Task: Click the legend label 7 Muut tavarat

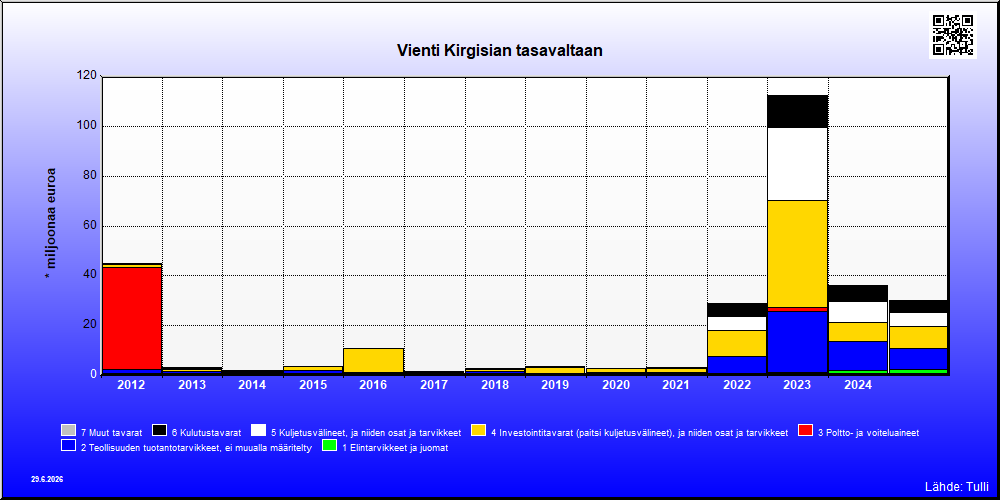Action: (x=112, y=432)
